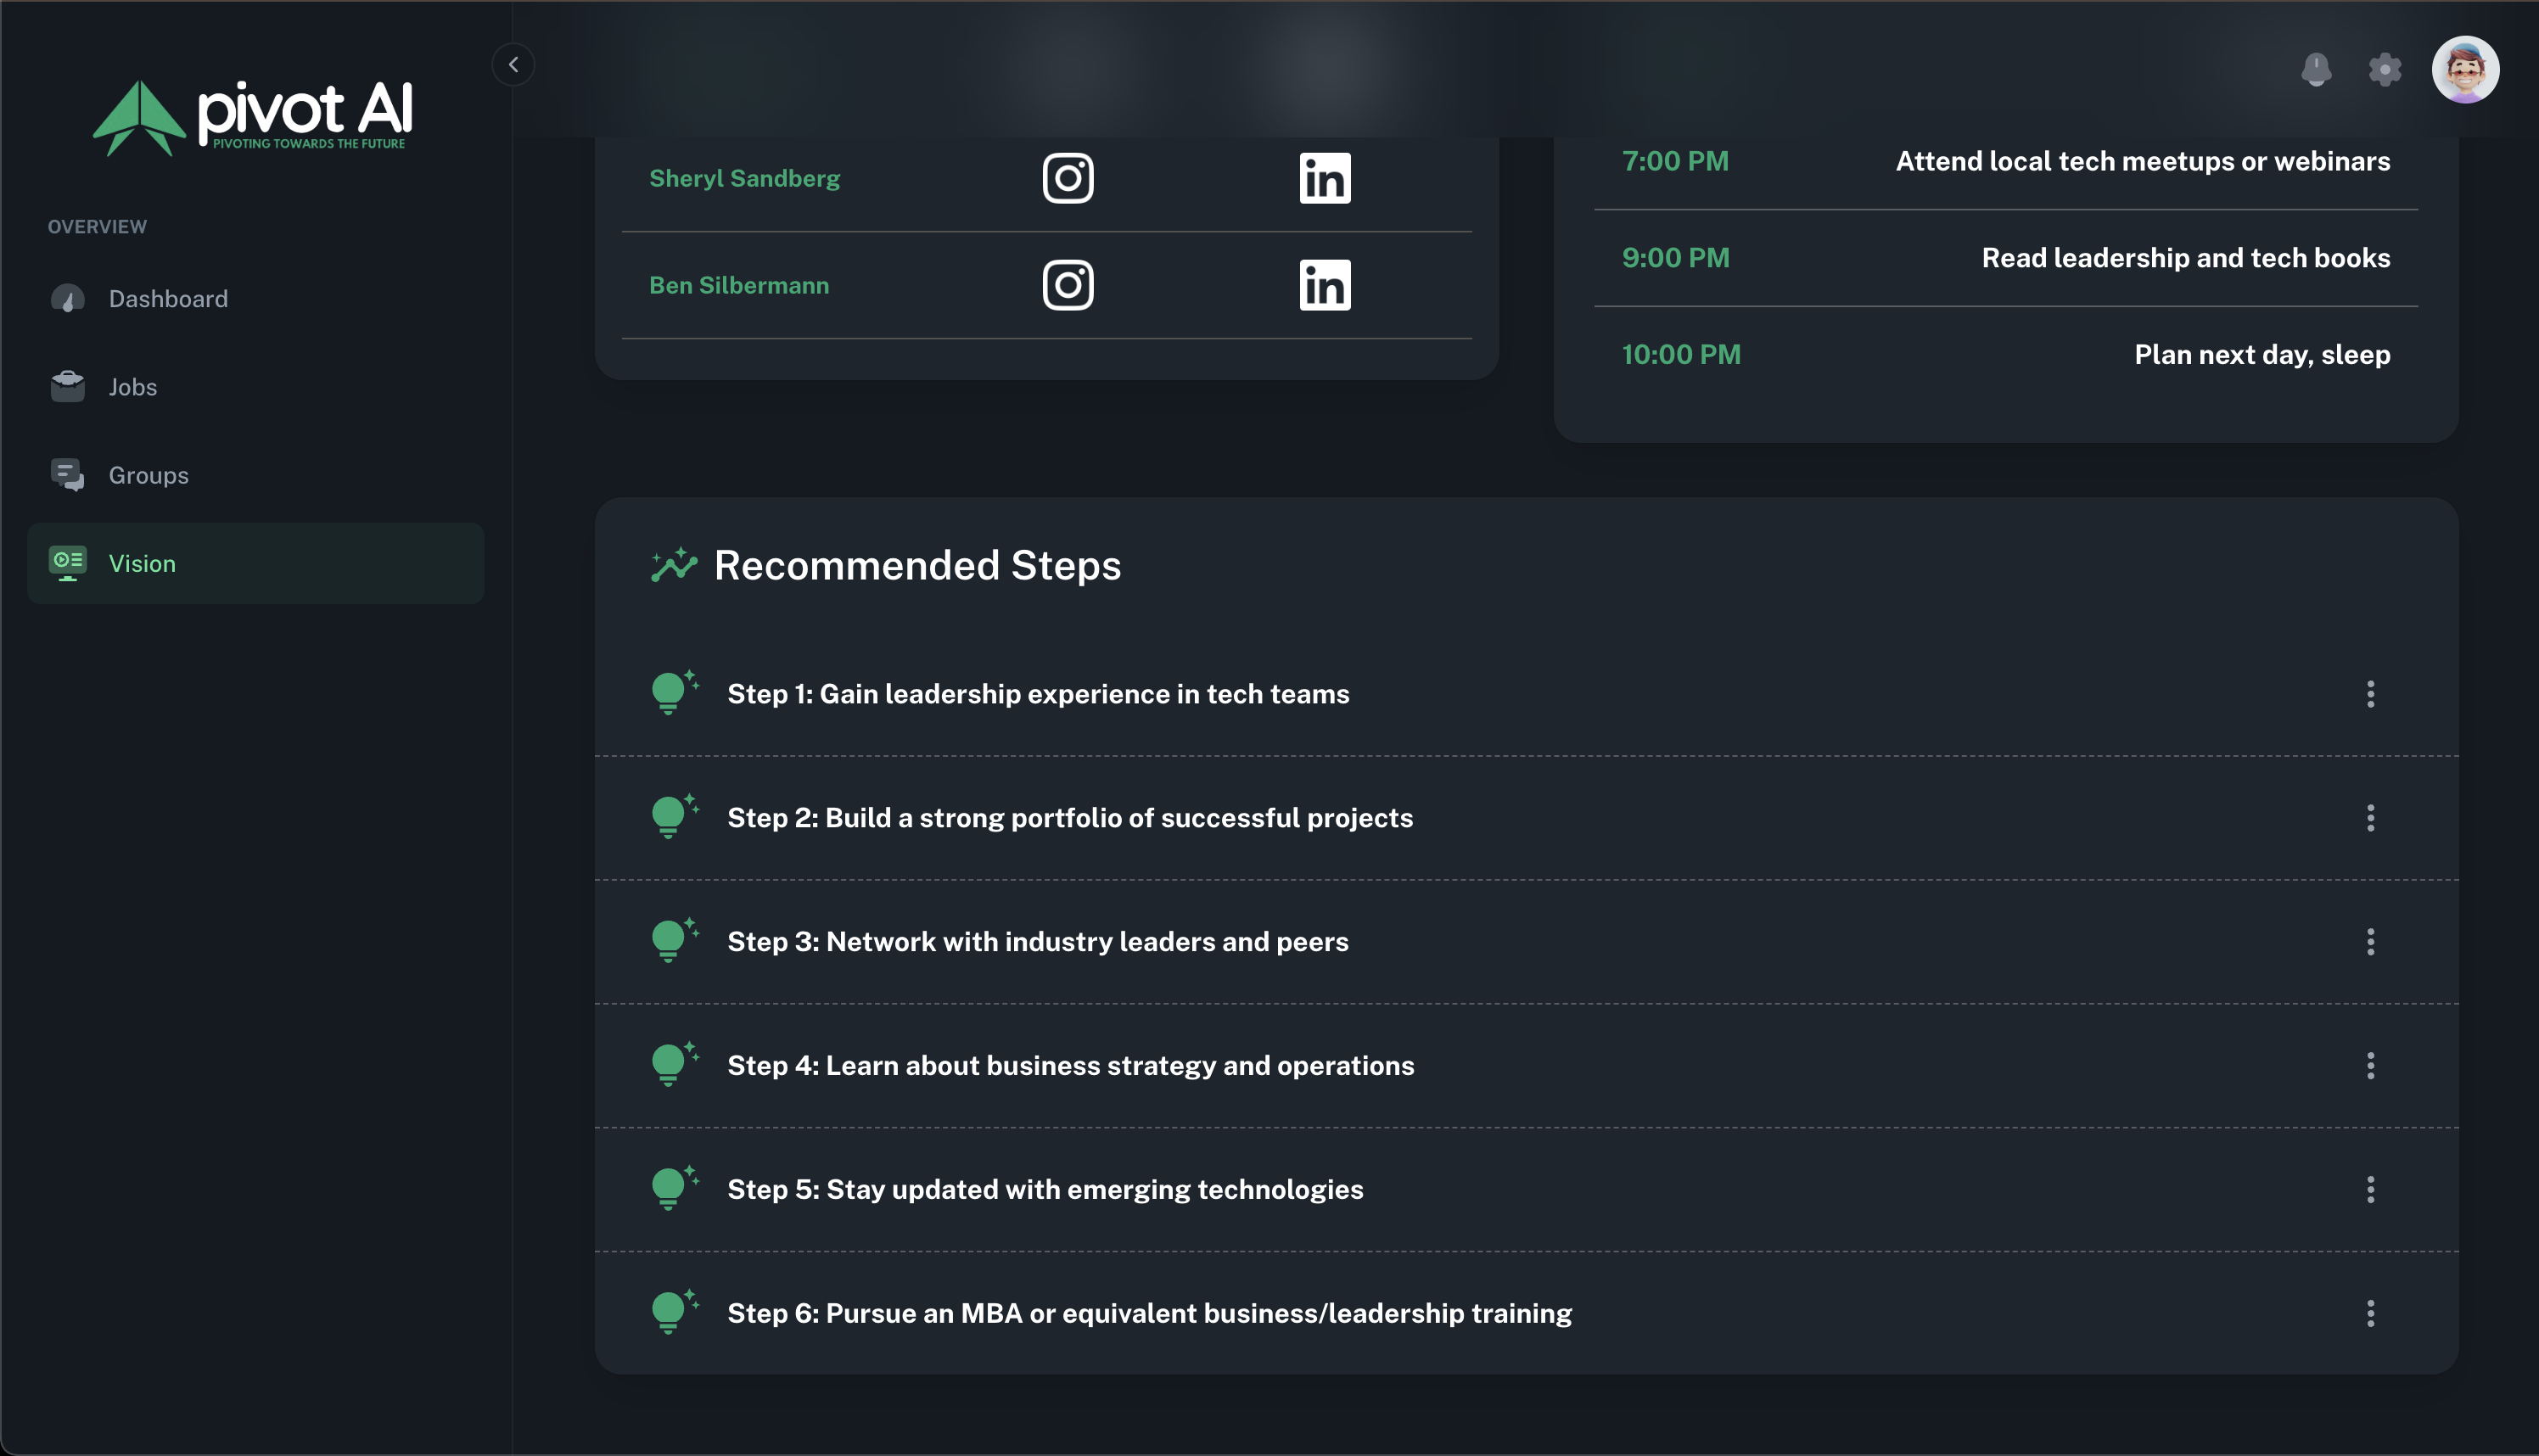Viewport: 2539px width, 1456px height.
Task: Open Sheryl Sandberg's LinkedIn icon
Action: (1324, 178)
